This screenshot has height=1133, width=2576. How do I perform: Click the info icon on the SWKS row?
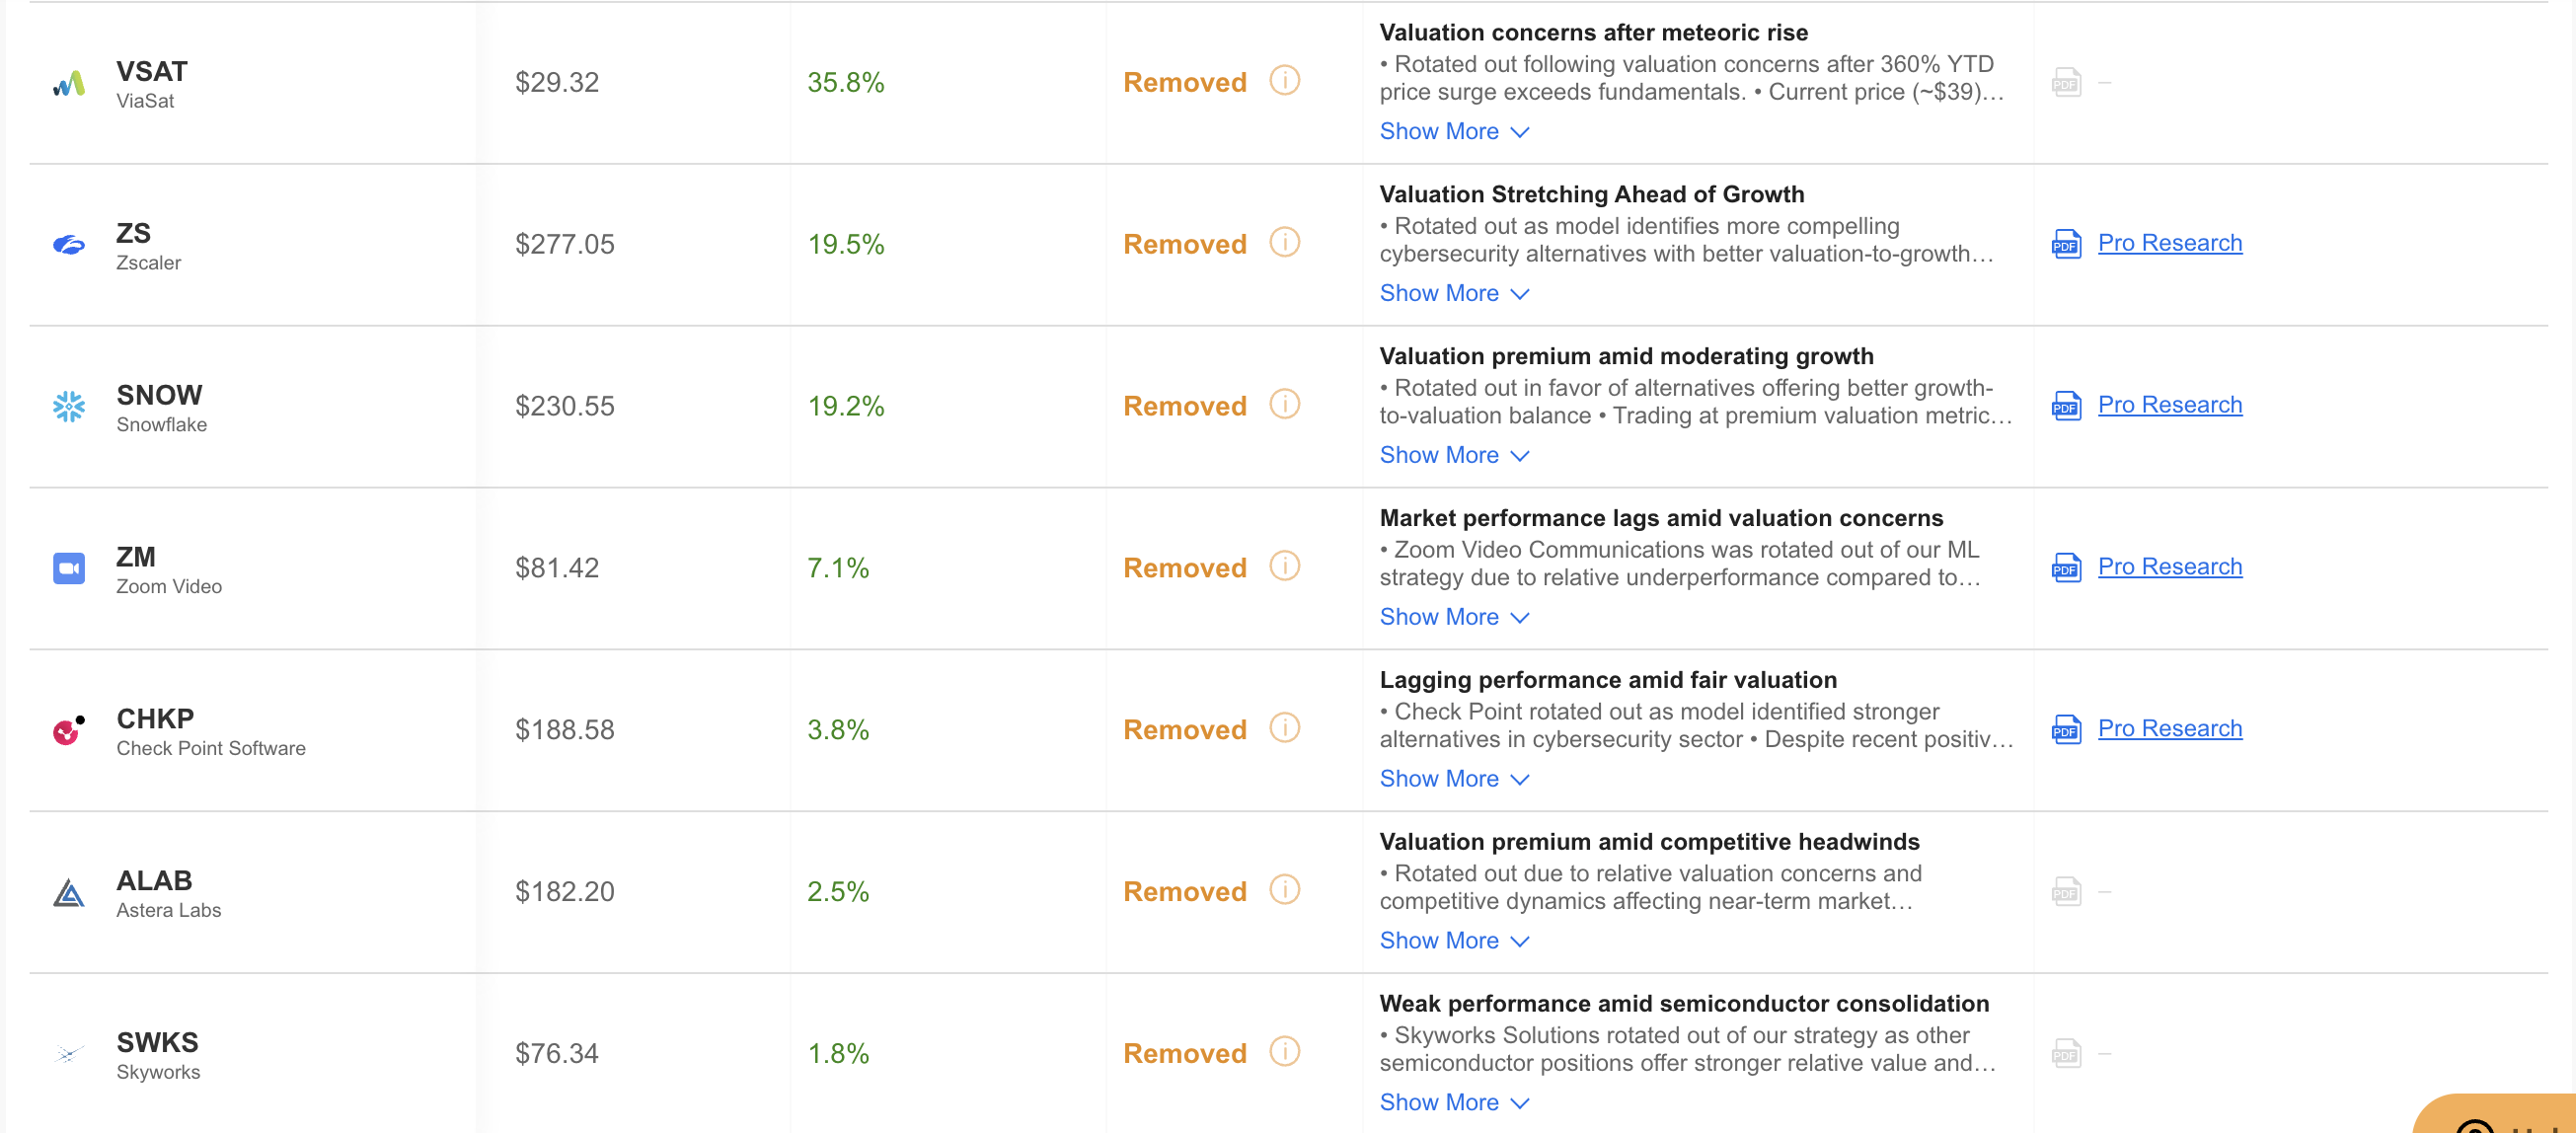[x=1284, y=1052]
